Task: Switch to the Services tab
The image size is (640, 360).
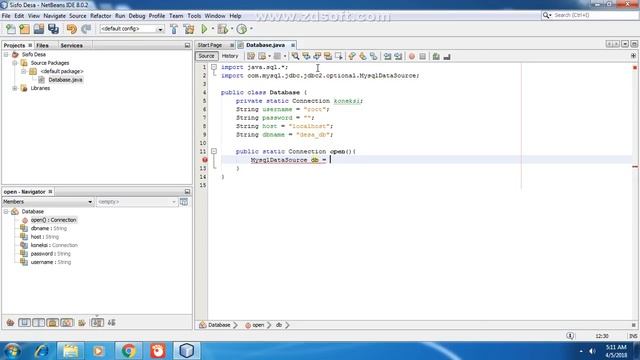Action: [x=71, y=45]
